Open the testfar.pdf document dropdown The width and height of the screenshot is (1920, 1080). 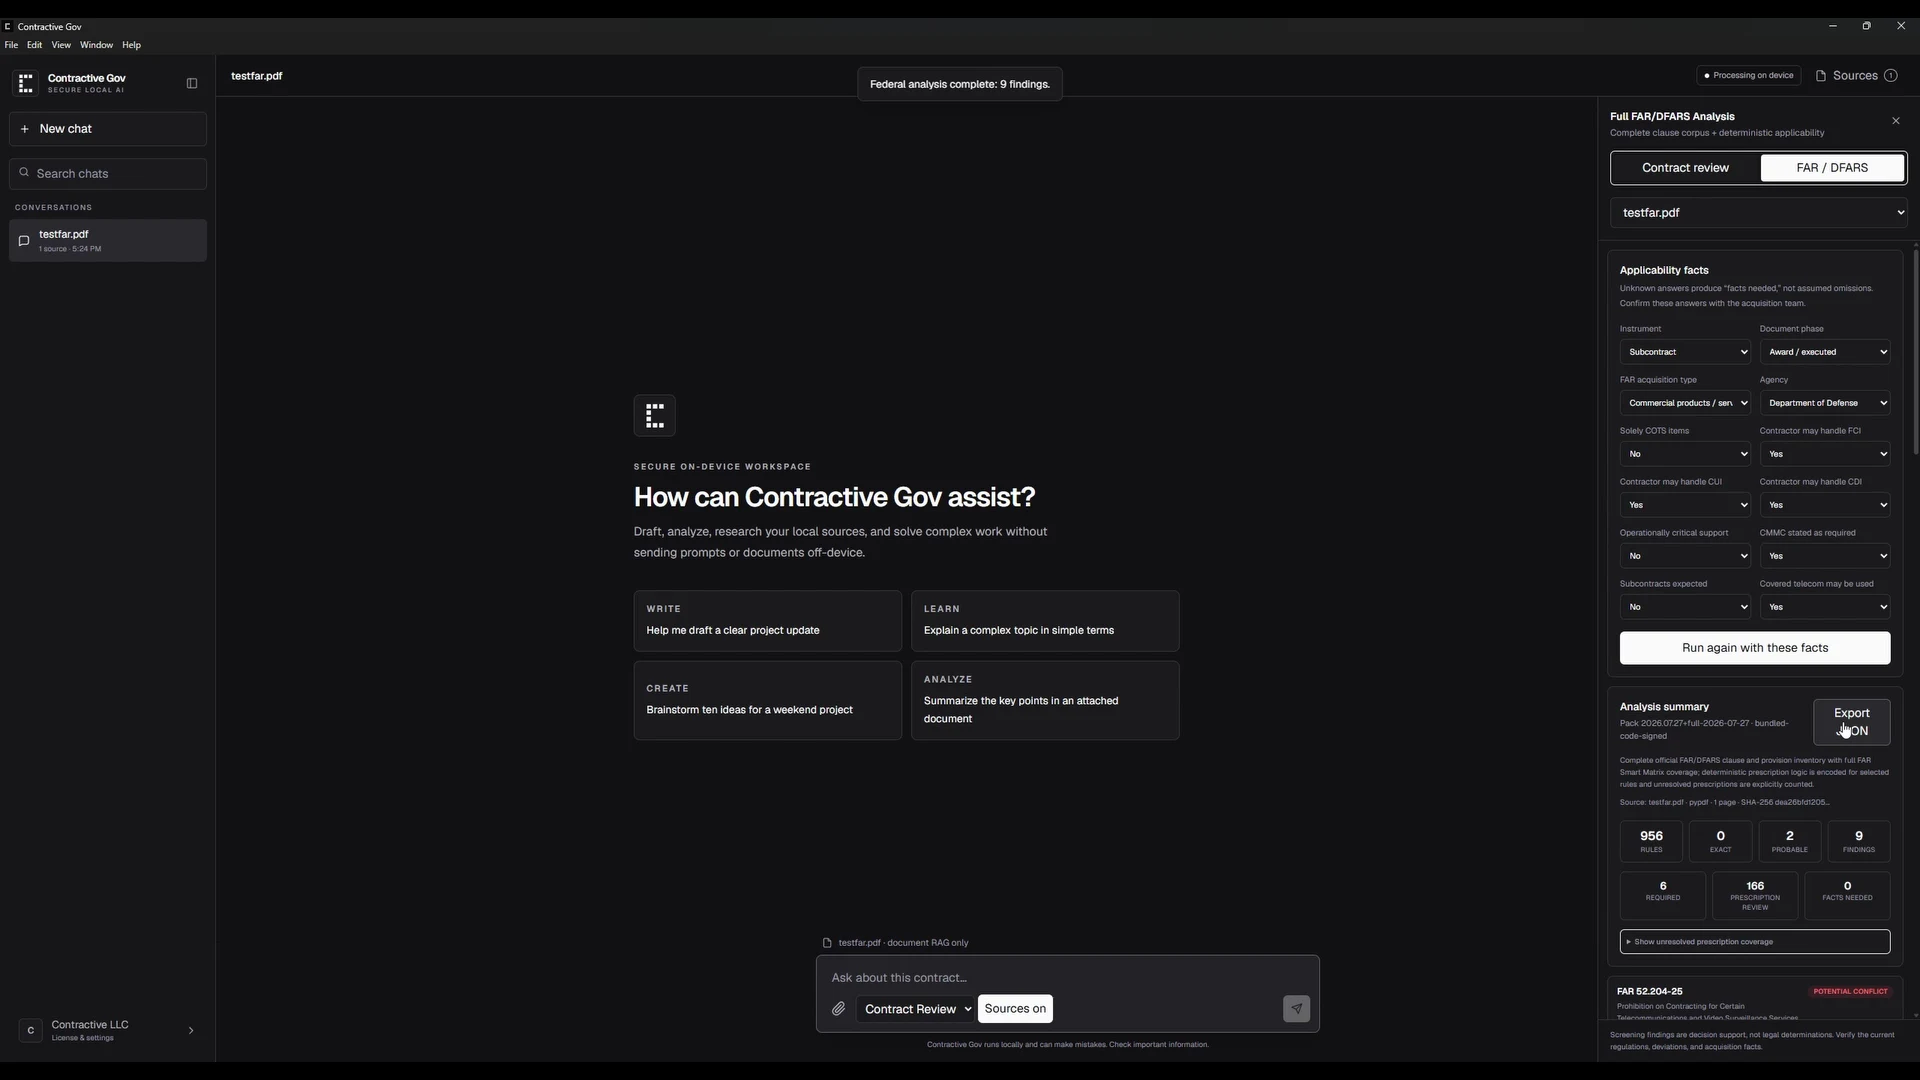pos(1758,213)
